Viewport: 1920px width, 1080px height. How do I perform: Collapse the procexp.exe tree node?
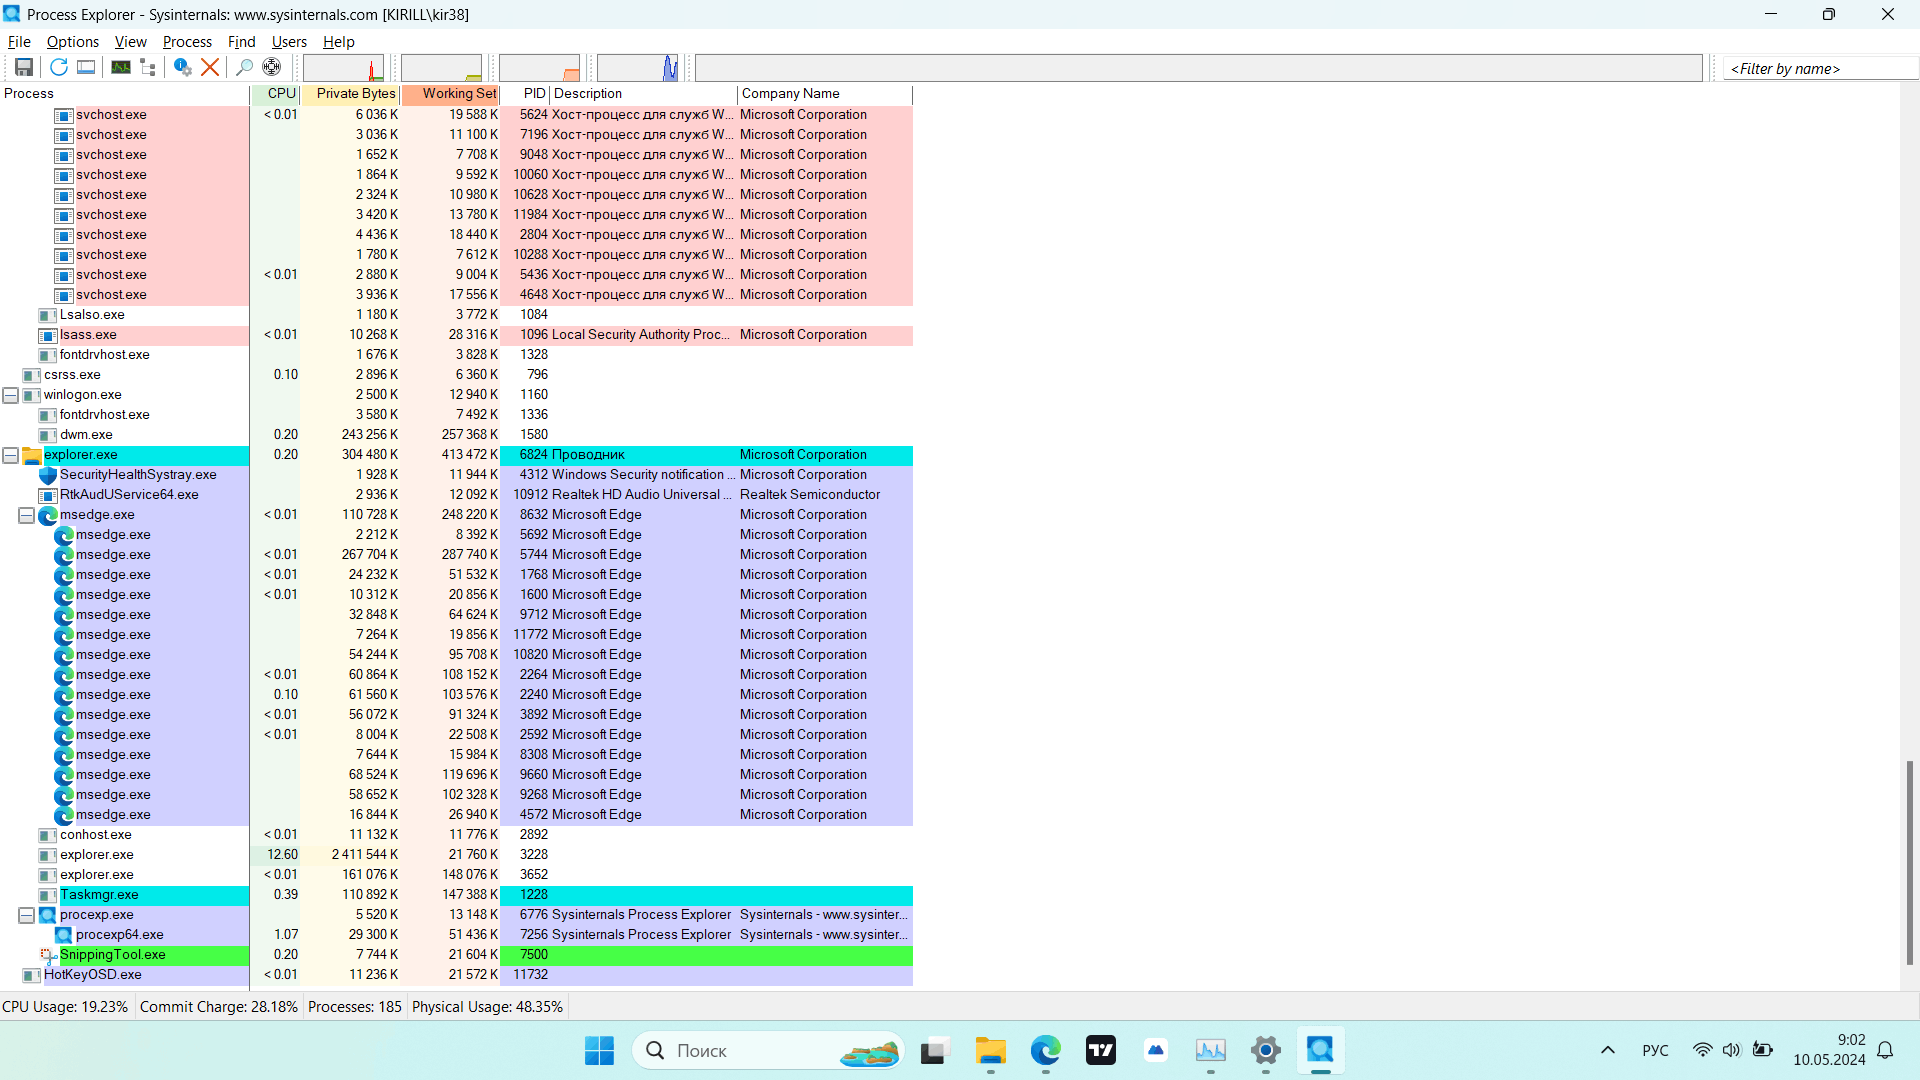(26, 915)
